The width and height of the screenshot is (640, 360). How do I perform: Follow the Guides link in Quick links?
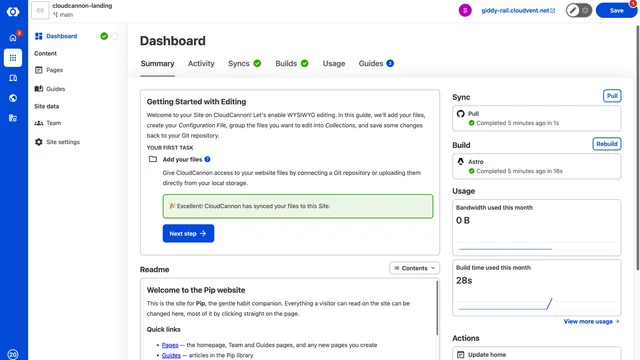171,356
